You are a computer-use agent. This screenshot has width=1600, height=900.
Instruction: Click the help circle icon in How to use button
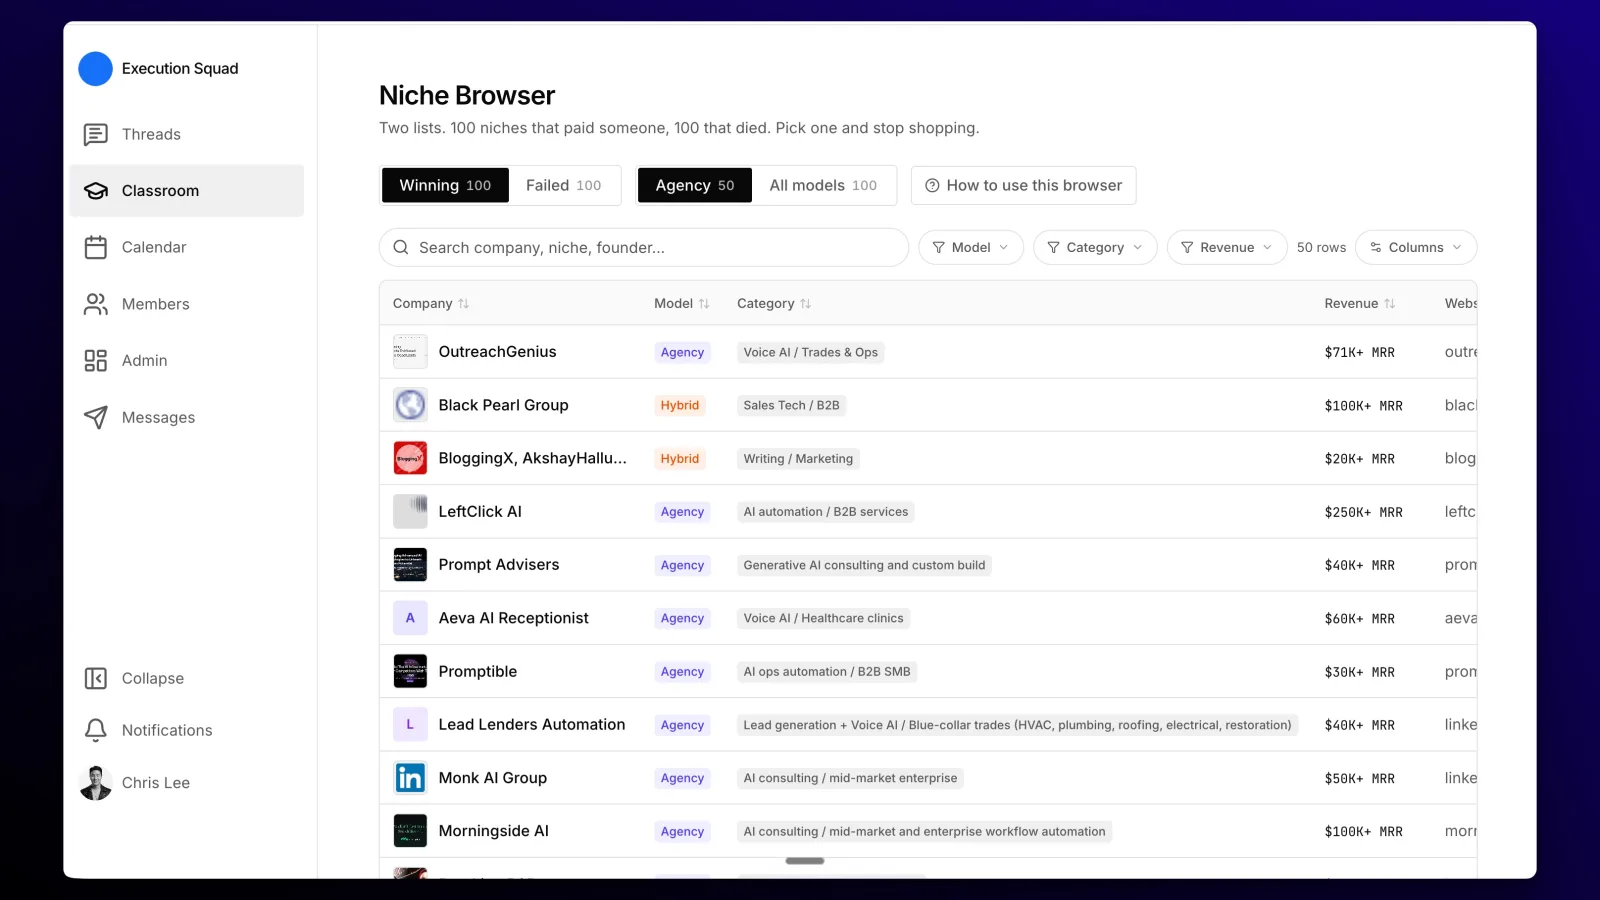pos(932,185)
